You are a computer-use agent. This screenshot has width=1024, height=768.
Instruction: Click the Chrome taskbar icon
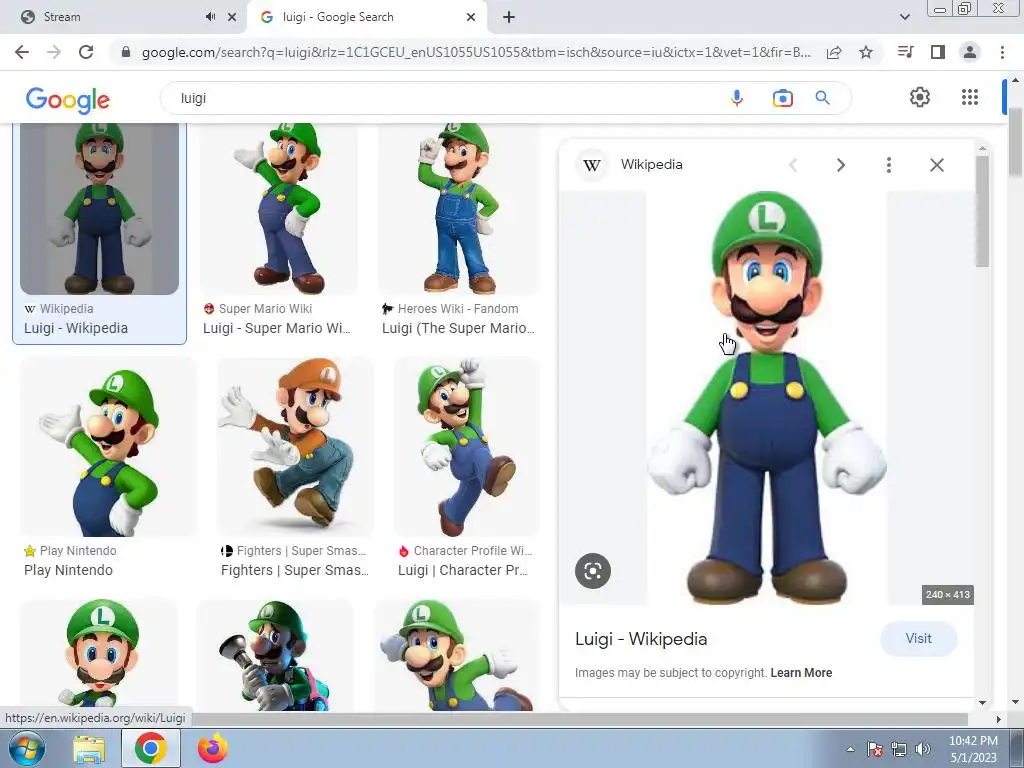(150, 748)
